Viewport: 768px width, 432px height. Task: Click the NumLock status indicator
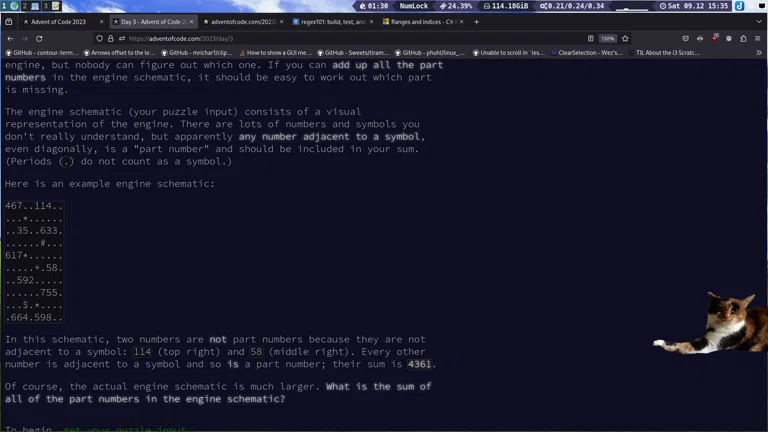[413, 6]
